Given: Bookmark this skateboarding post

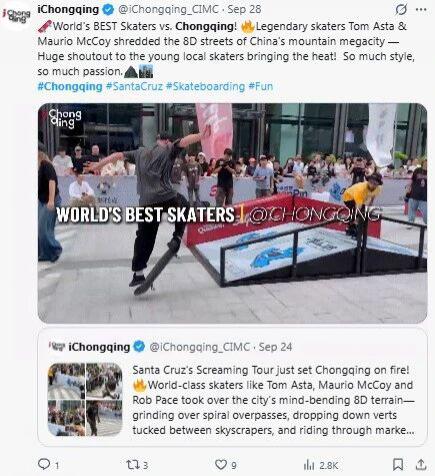Looking at the screenshot, I should [x=398, y=464].
